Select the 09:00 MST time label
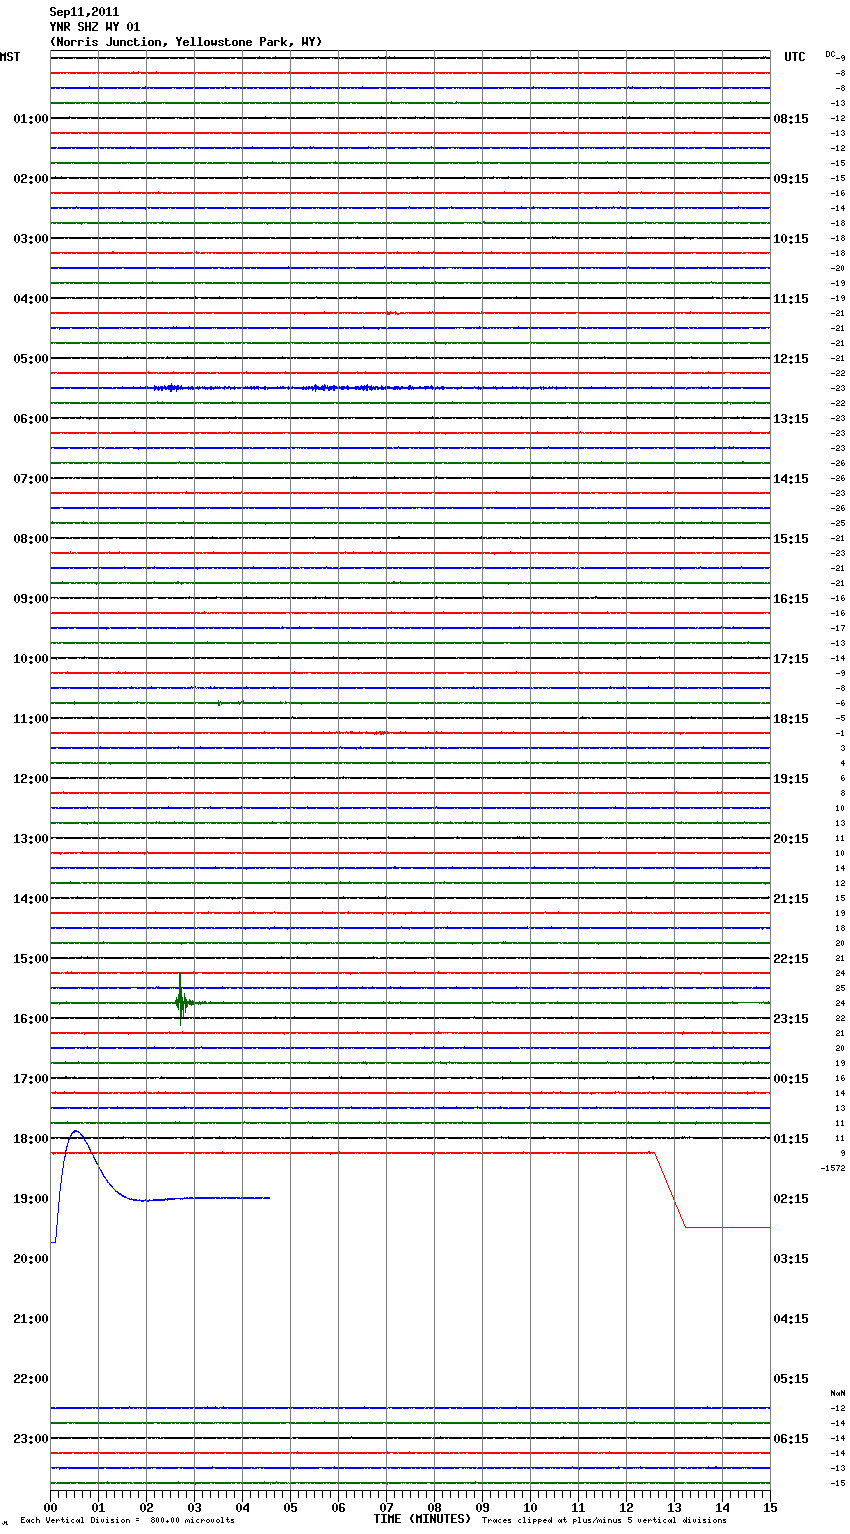Image resolution: width=850 pixels, height=1534 pixels. 30,599
